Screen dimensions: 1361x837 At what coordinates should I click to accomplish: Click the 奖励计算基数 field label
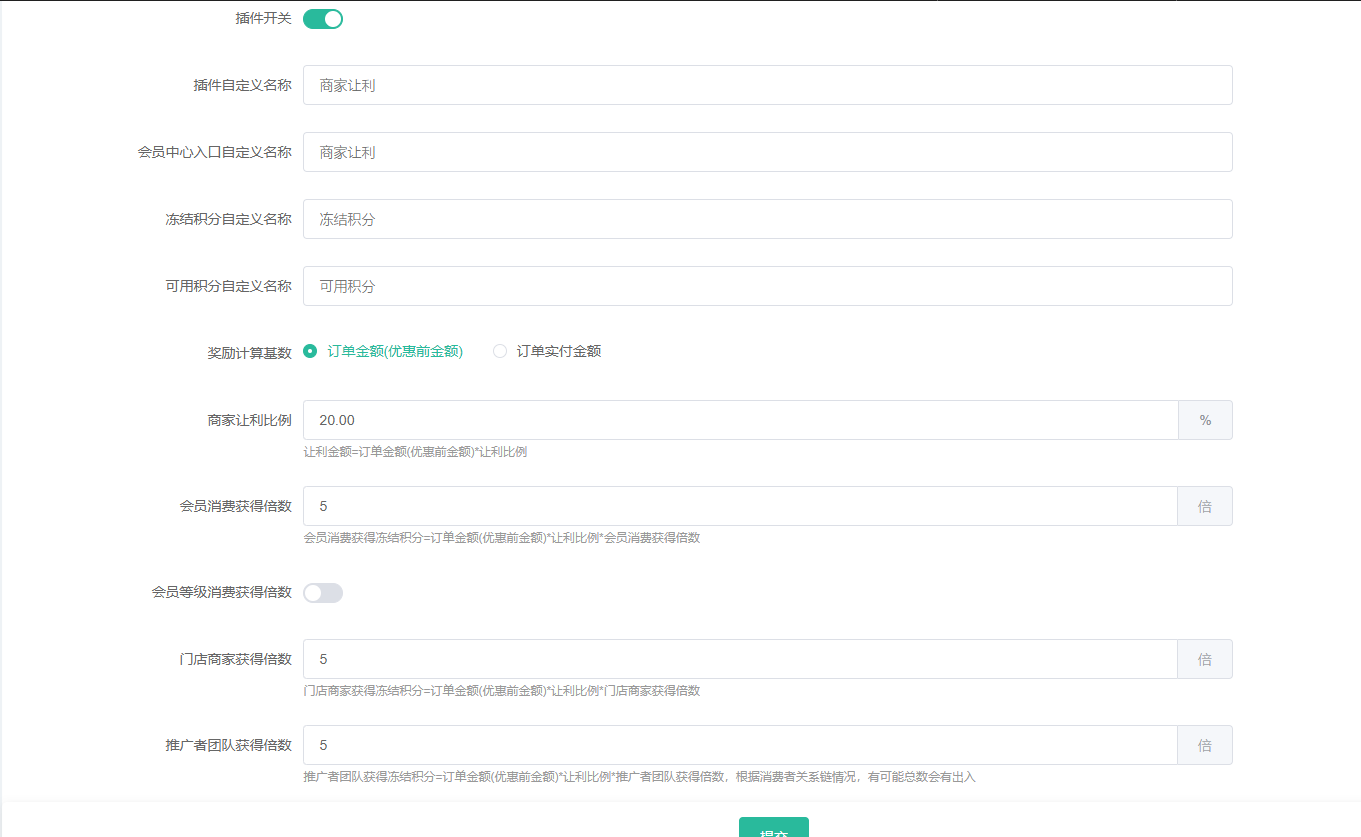[x=249, y=353]
